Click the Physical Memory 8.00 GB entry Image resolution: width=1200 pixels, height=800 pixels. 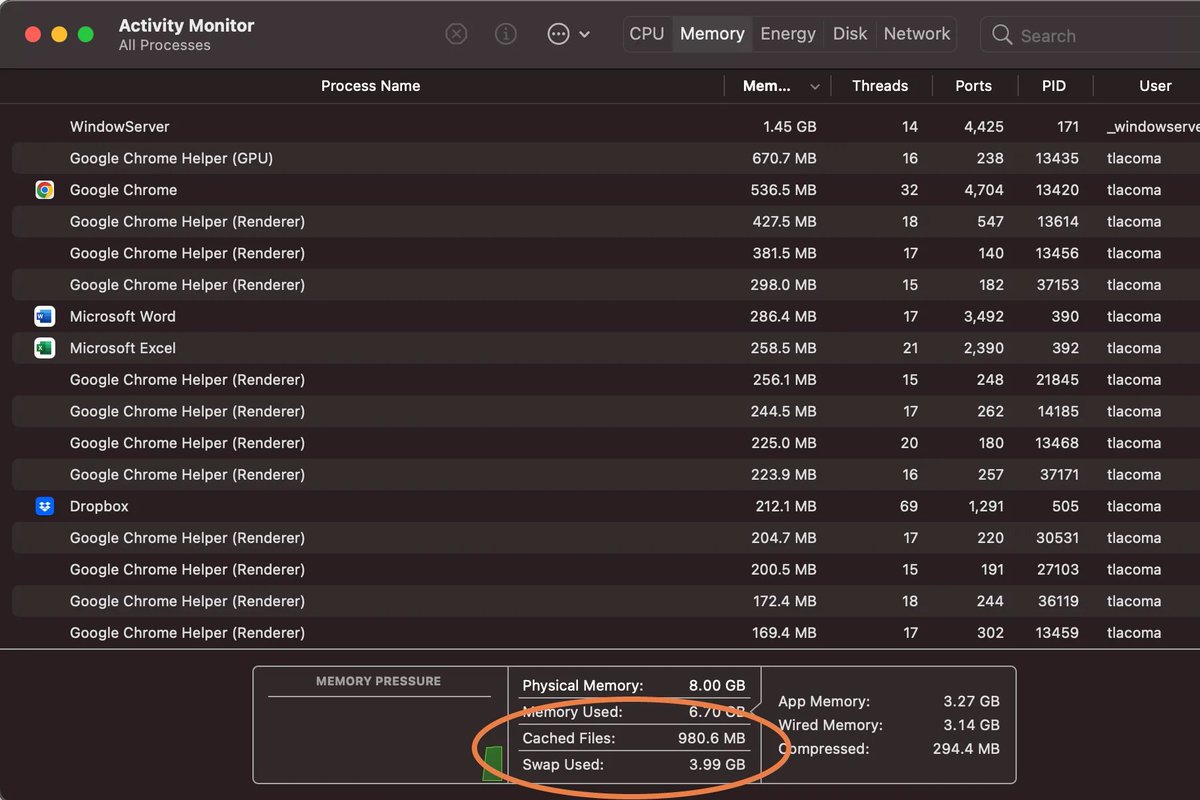point(634,686)
